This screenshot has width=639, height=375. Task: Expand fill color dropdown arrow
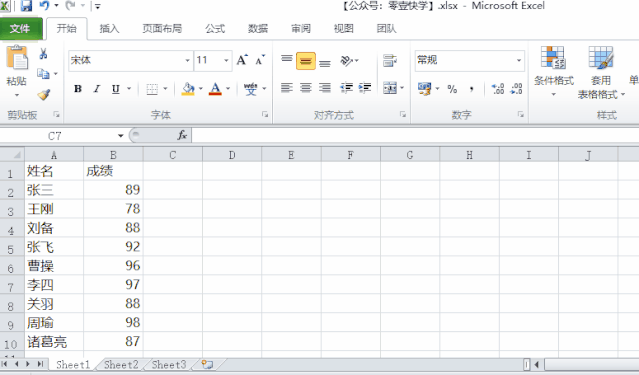[x=201, y=88]
